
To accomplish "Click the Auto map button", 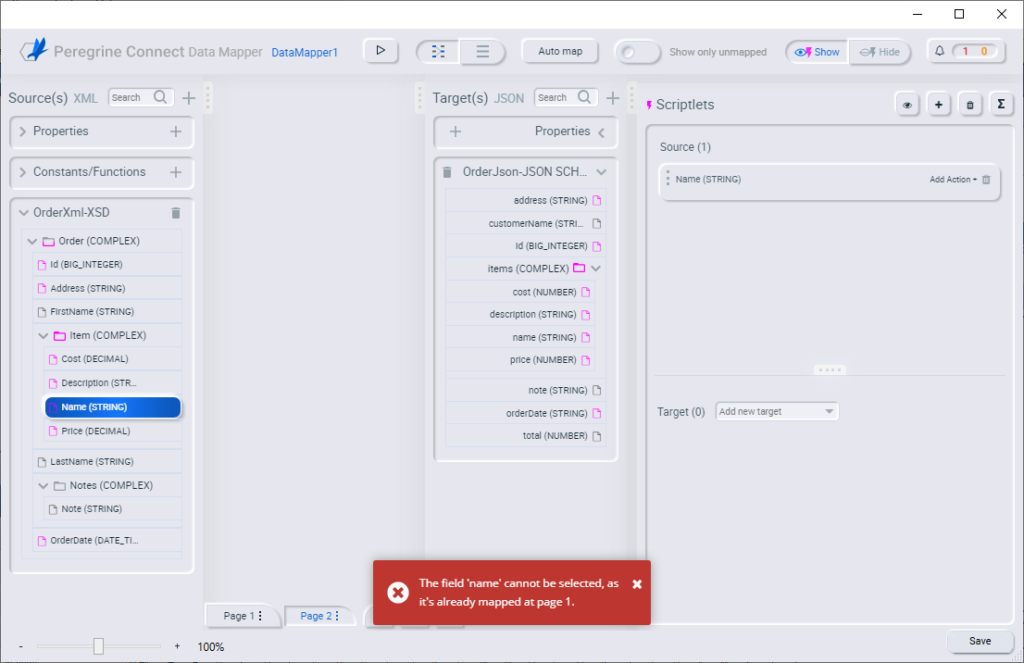I will tap(560, 50).
